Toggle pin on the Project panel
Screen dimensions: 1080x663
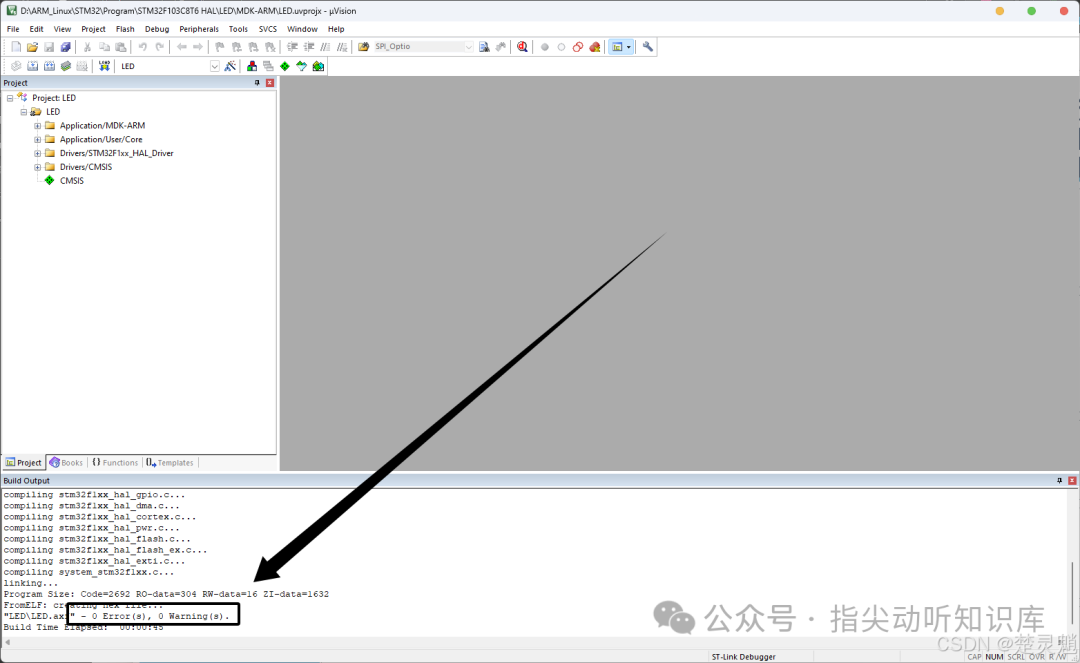pyautogui.click(x=257, y=83)
